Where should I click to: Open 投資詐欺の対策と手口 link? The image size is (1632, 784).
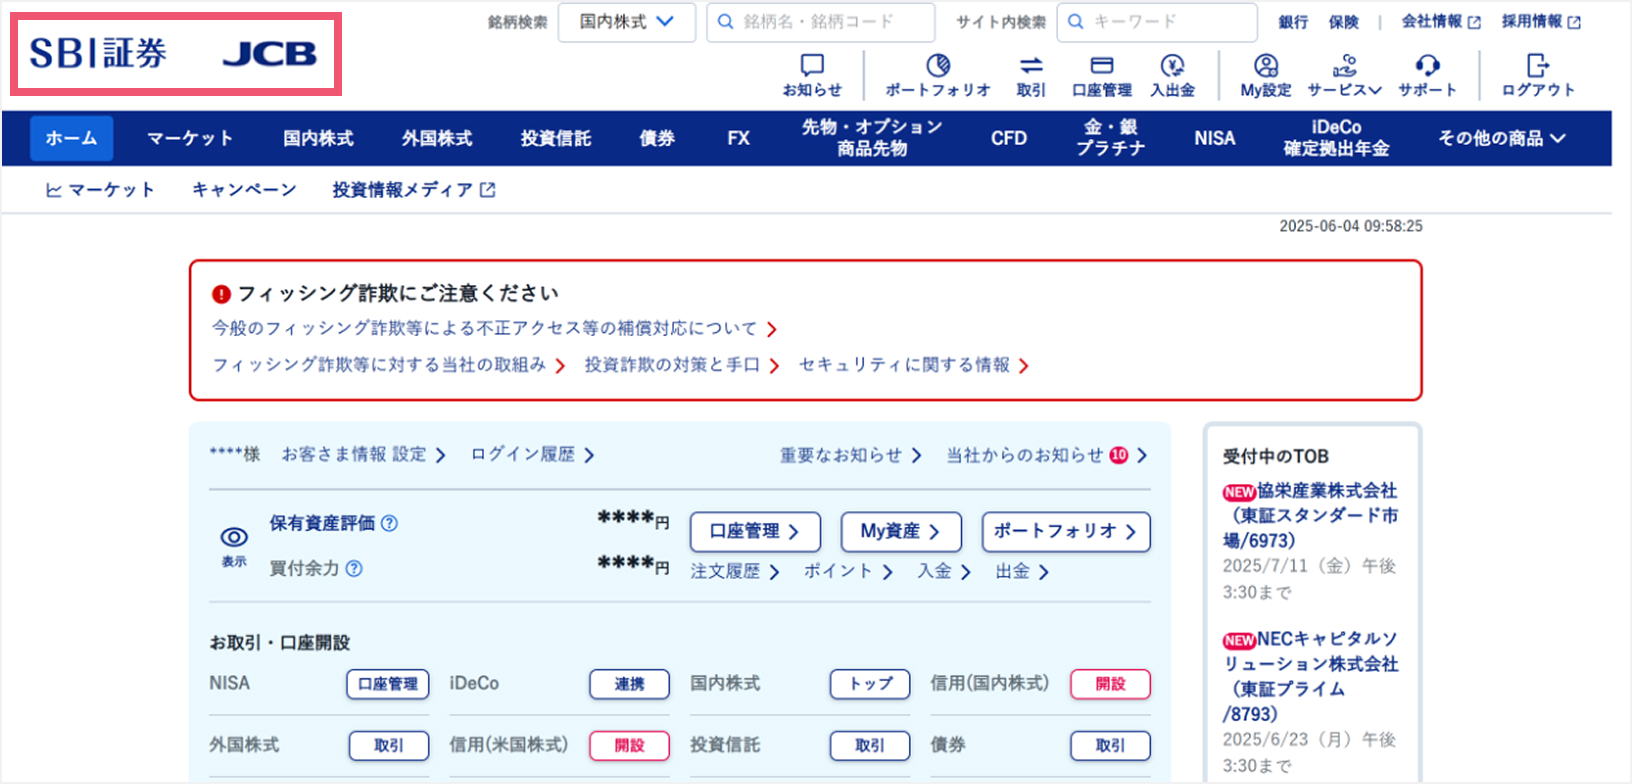tap(682, 365)
